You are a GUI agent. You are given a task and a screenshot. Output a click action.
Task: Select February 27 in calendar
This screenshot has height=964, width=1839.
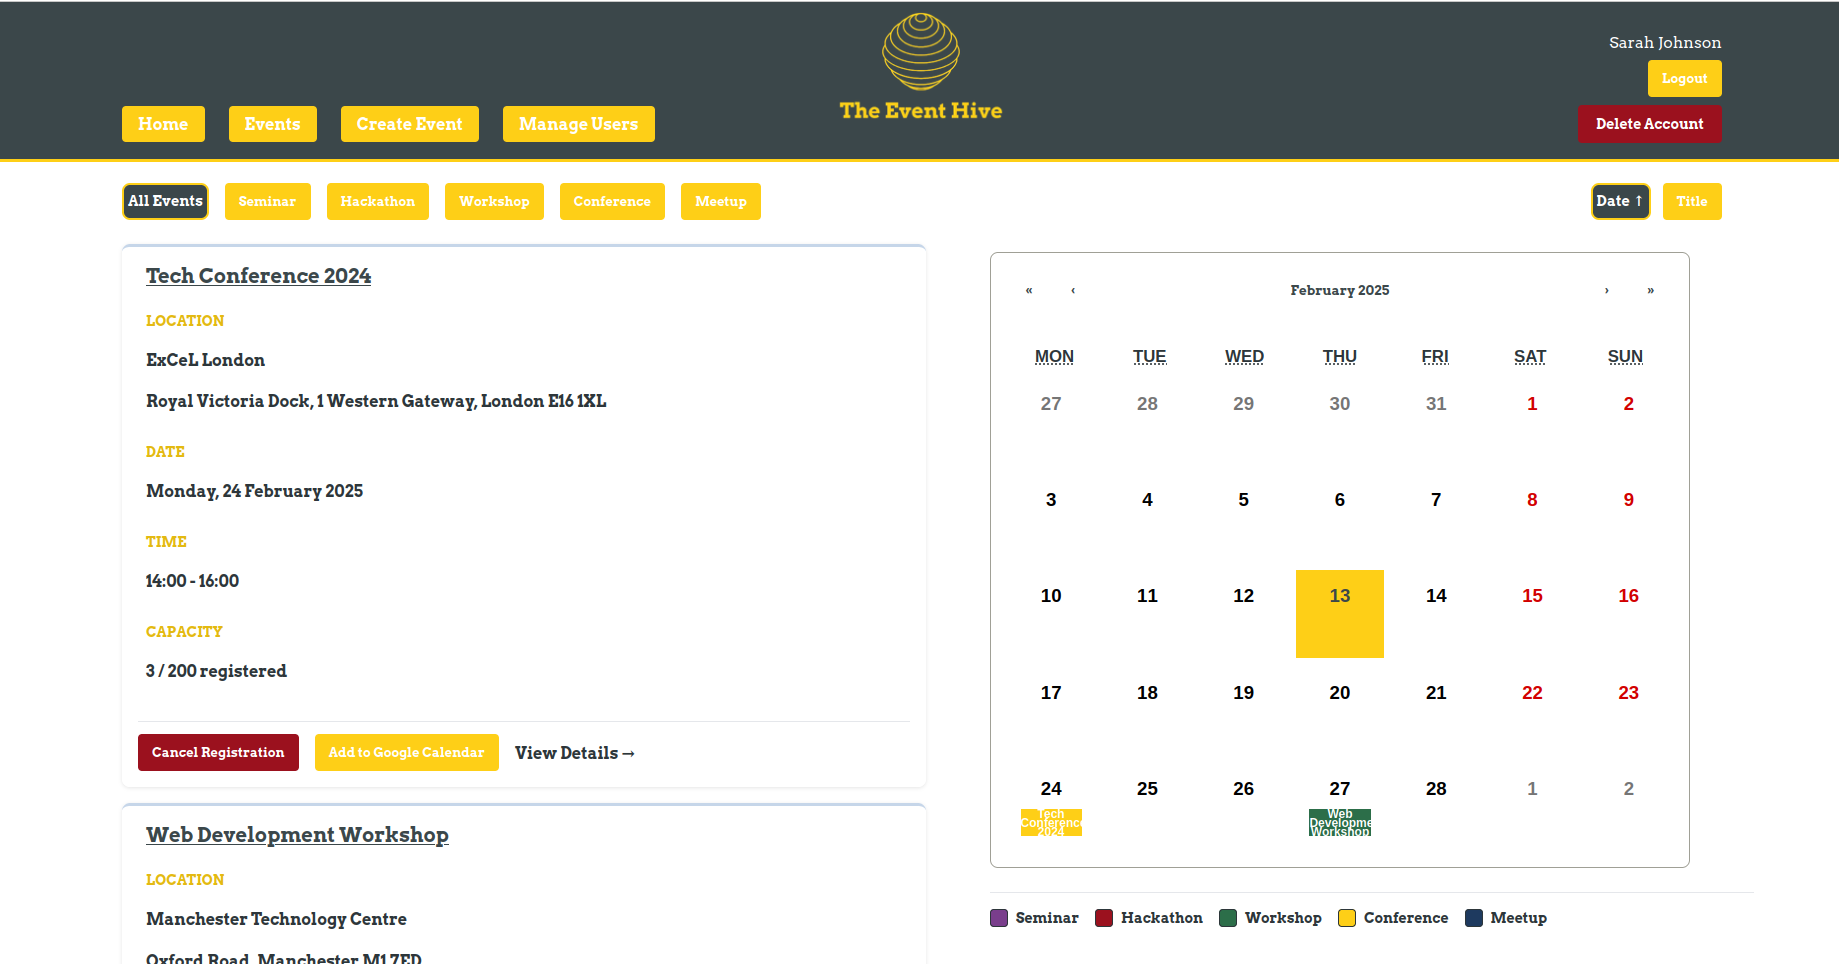[x=1340, y=789]
